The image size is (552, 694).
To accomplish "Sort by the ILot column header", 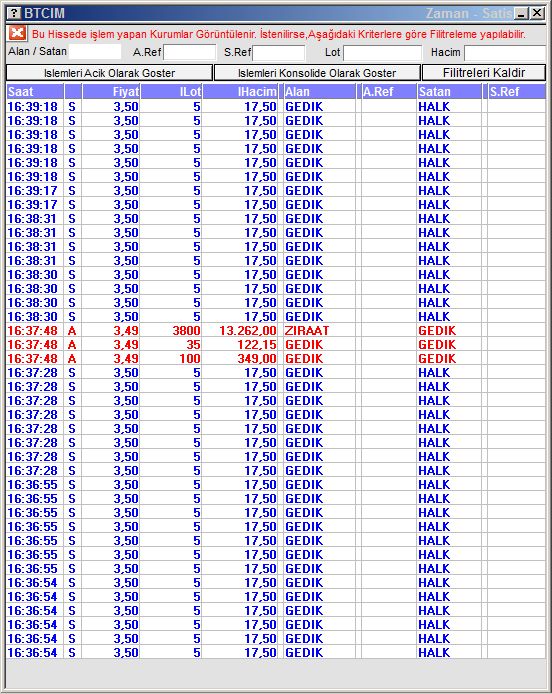I will tap(171, 92).
